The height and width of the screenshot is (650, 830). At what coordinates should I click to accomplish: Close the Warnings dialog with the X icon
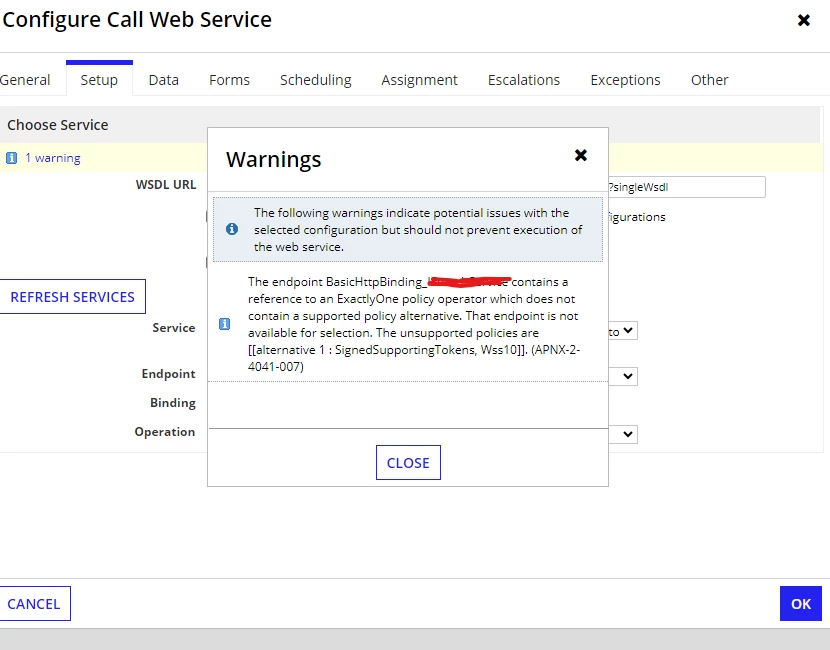coord(581,155)
